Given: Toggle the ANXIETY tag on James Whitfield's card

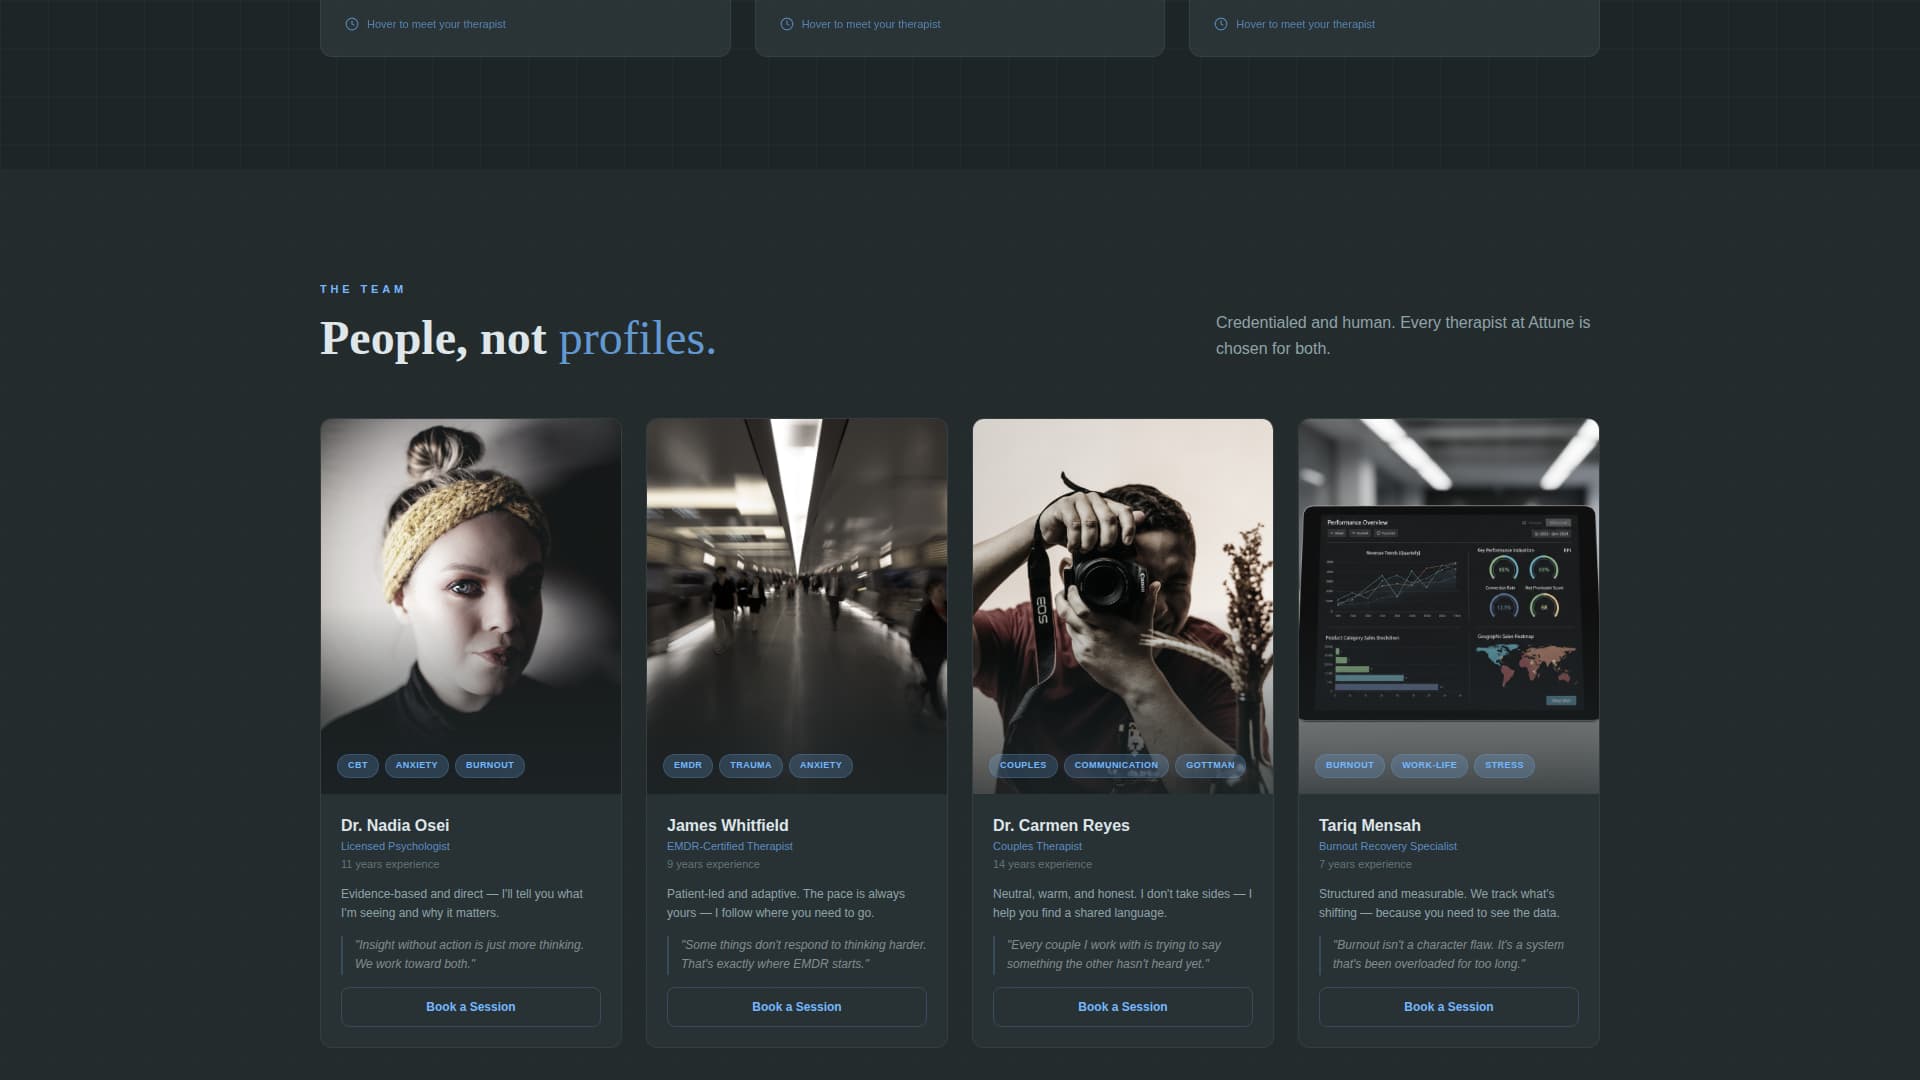Looking at the screenshot, I should 820,765.
